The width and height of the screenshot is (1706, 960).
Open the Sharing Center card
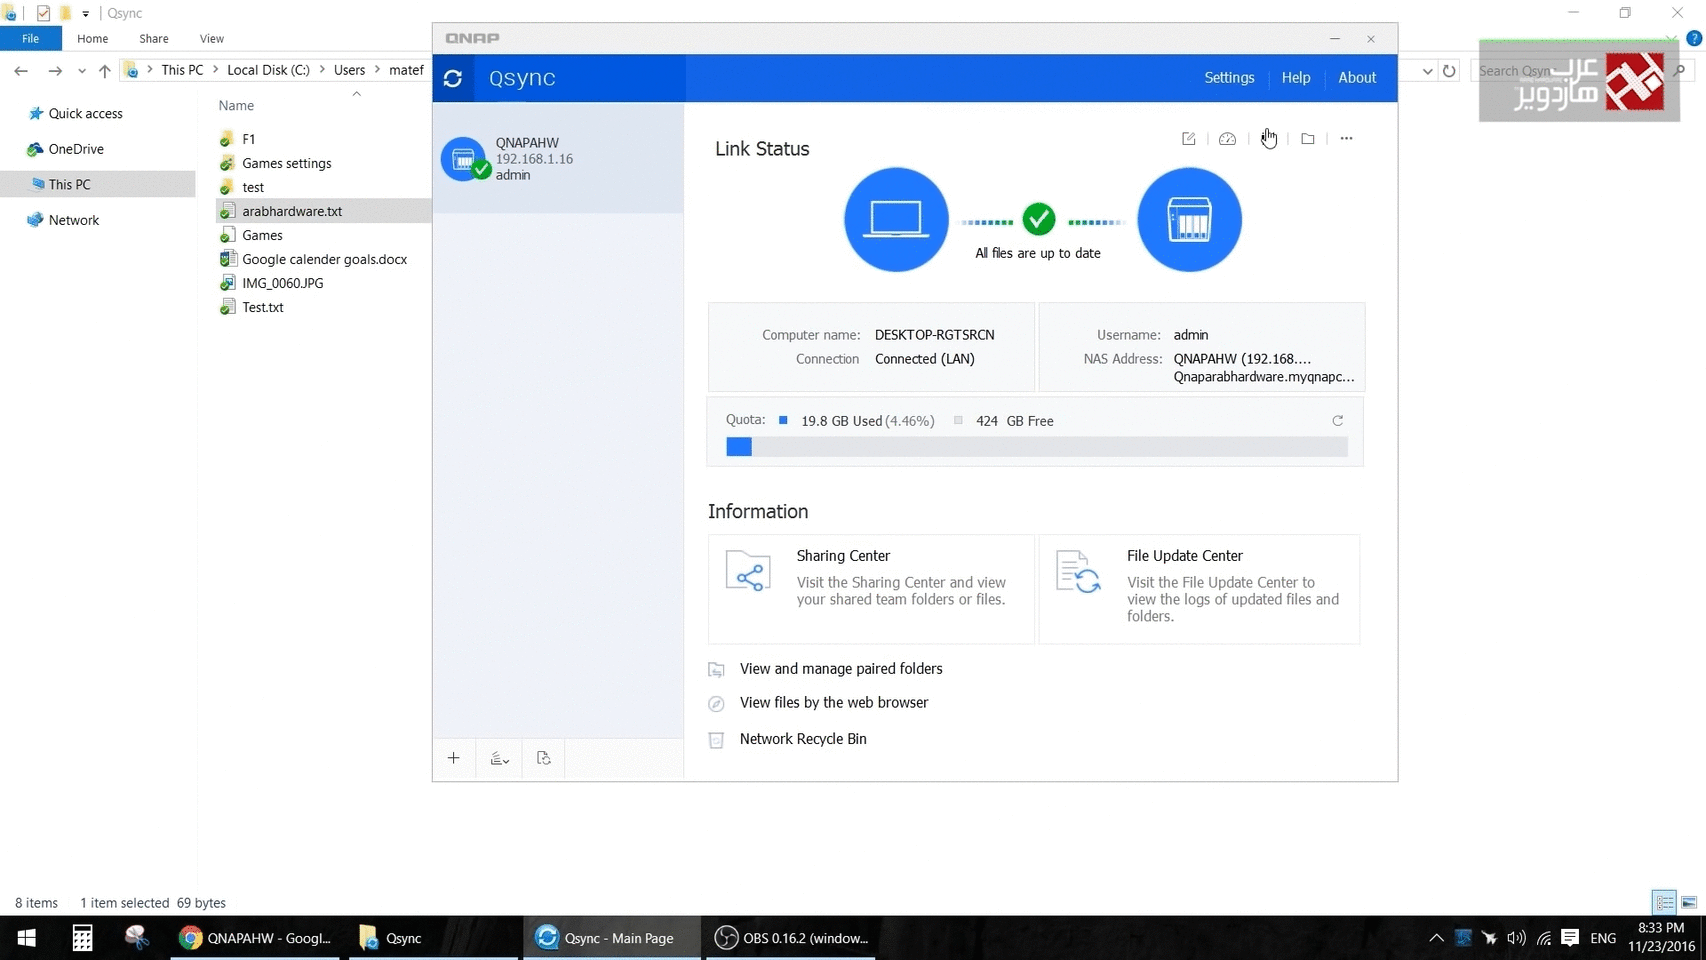tap(871, 589)
